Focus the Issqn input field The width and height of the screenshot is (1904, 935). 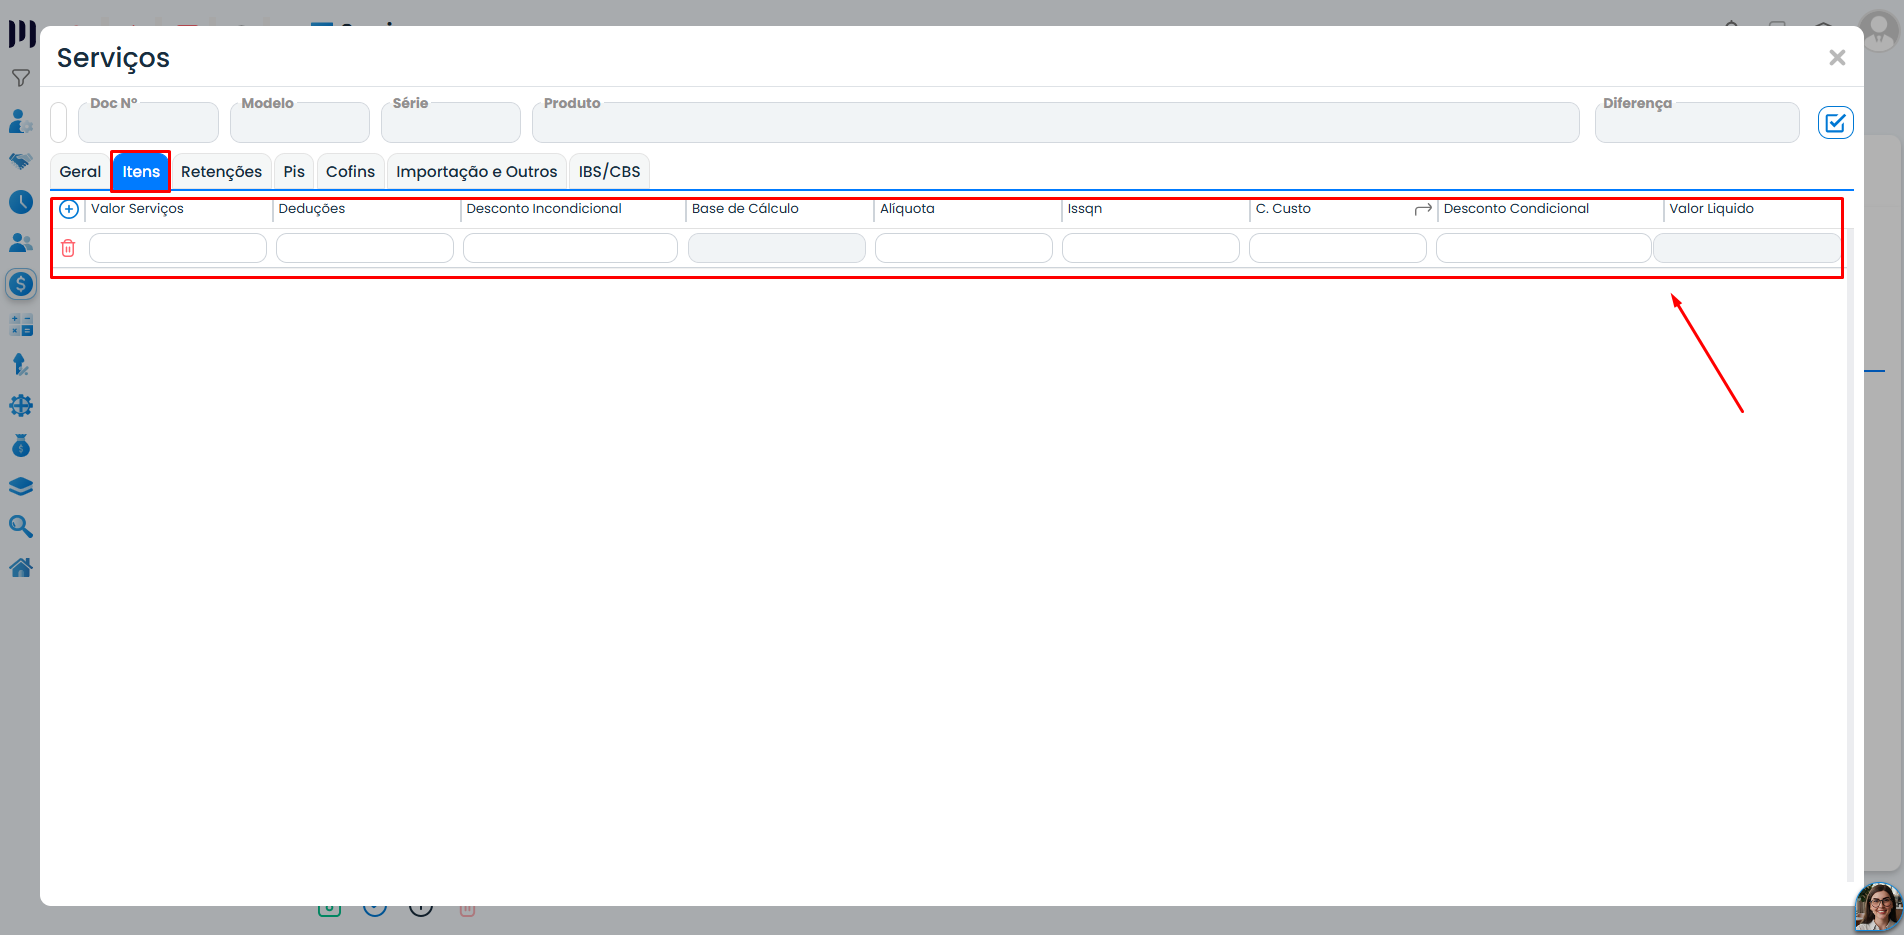tap(1151, 248)
